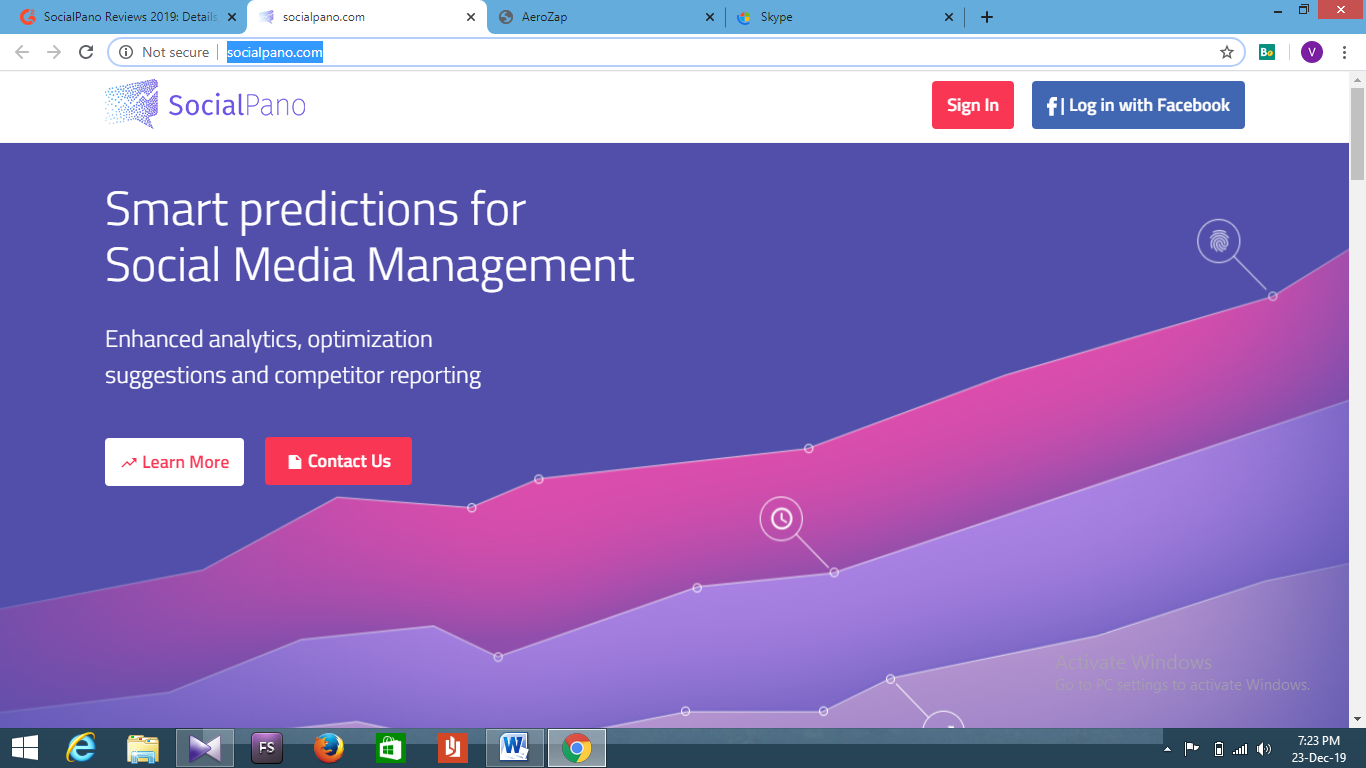Screen dimensions: 1366x768
Task: Open the green browser extension icon
Action: click(x=1267, y=52)
